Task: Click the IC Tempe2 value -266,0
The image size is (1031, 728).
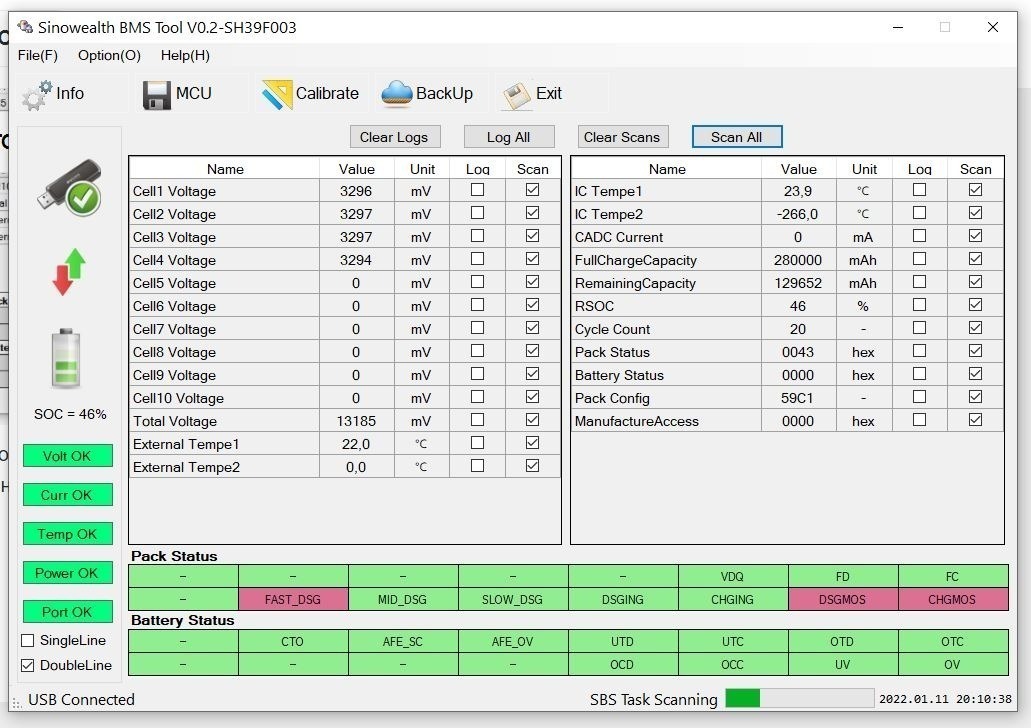Action: 798,214
